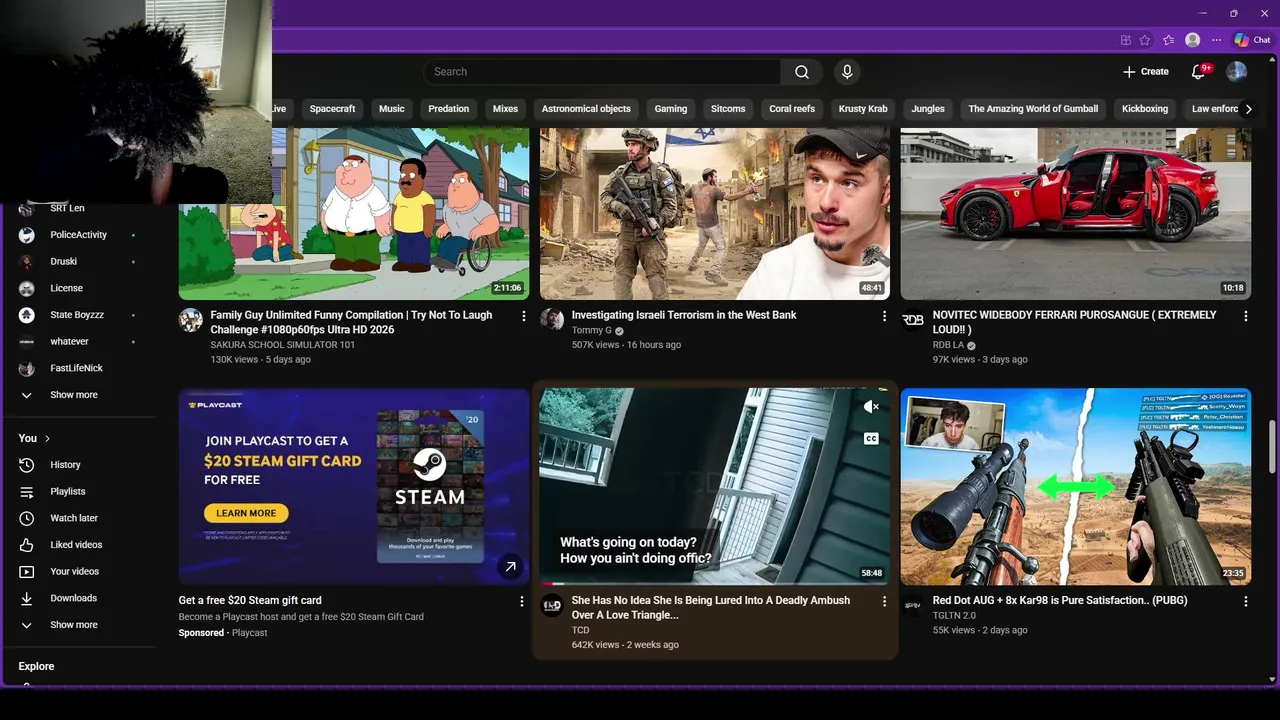
Task: Toggle captions CC on video preview
Action: (871, 439)
